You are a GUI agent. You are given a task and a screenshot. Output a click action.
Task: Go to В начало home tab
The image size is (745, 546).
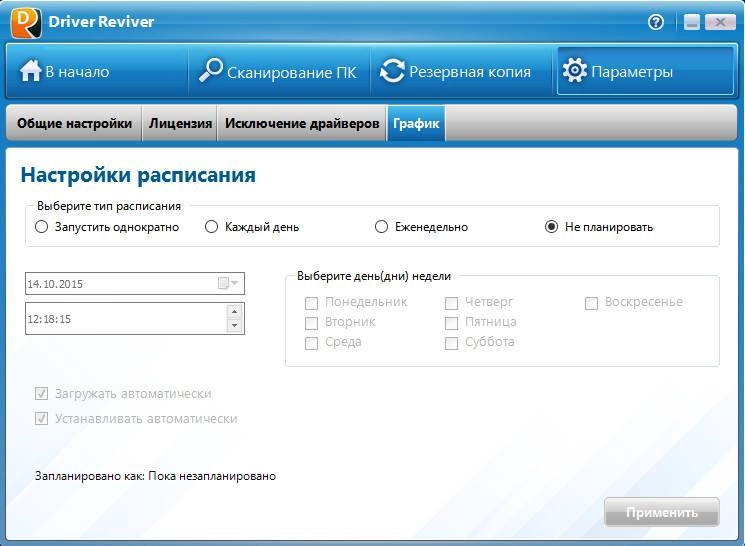point(97,71)
